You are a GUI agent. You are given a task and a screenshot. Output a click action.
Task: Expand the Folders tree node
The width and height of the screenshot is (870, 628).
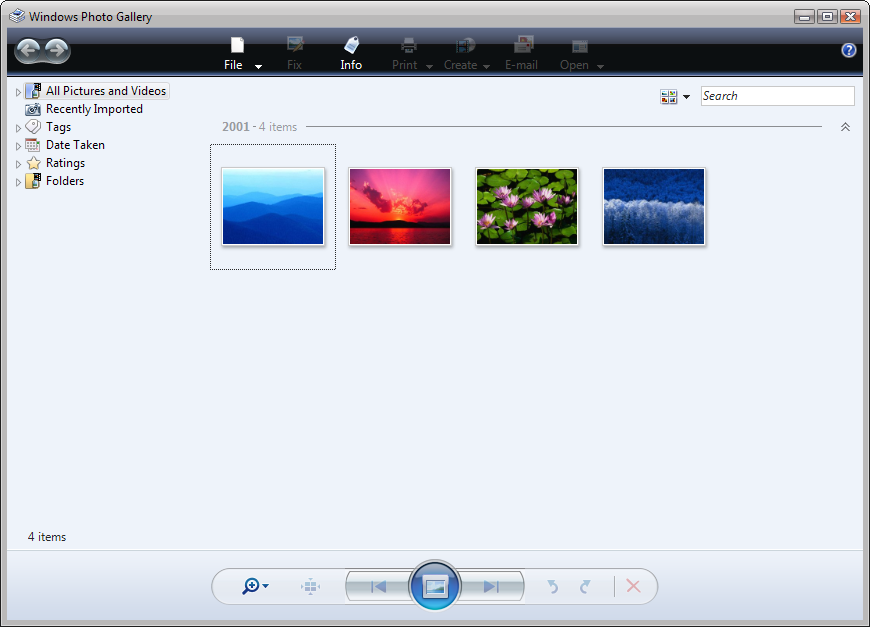pos(18,182)
